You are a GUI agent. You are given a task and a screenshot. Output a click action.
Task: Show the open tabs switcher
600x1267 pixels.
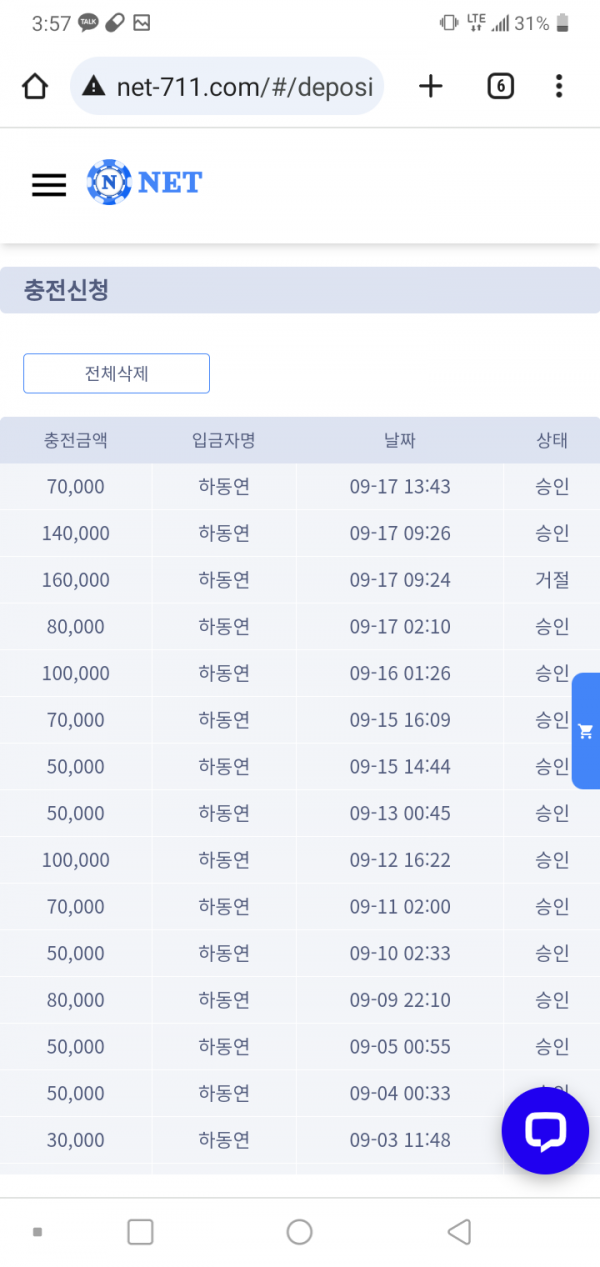click(x=500, y=86)
